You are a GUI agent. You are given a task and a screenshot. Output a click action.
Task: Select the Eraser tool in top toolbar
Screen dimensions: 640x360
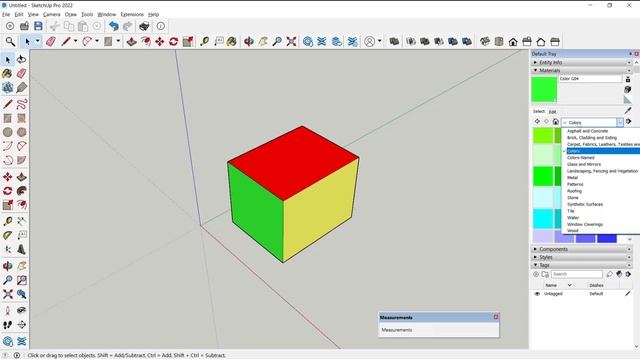[x=51, y=41]
